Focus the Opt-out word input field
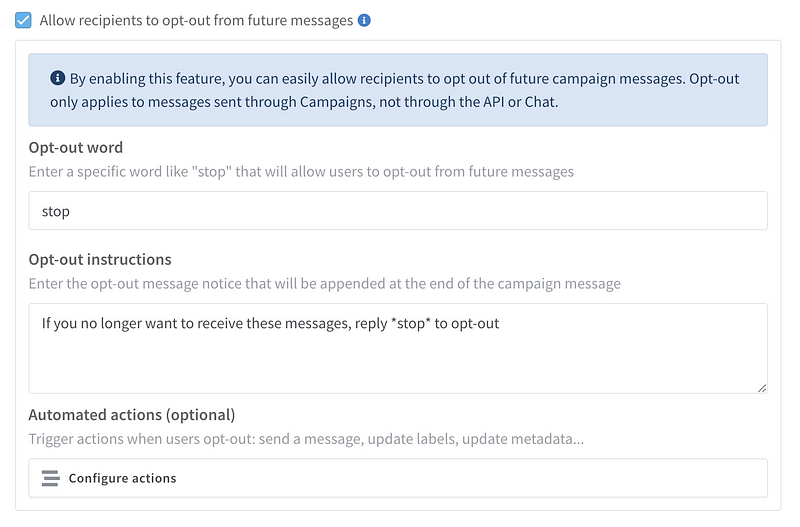800x527 pixels. click(x=398, y=211)
